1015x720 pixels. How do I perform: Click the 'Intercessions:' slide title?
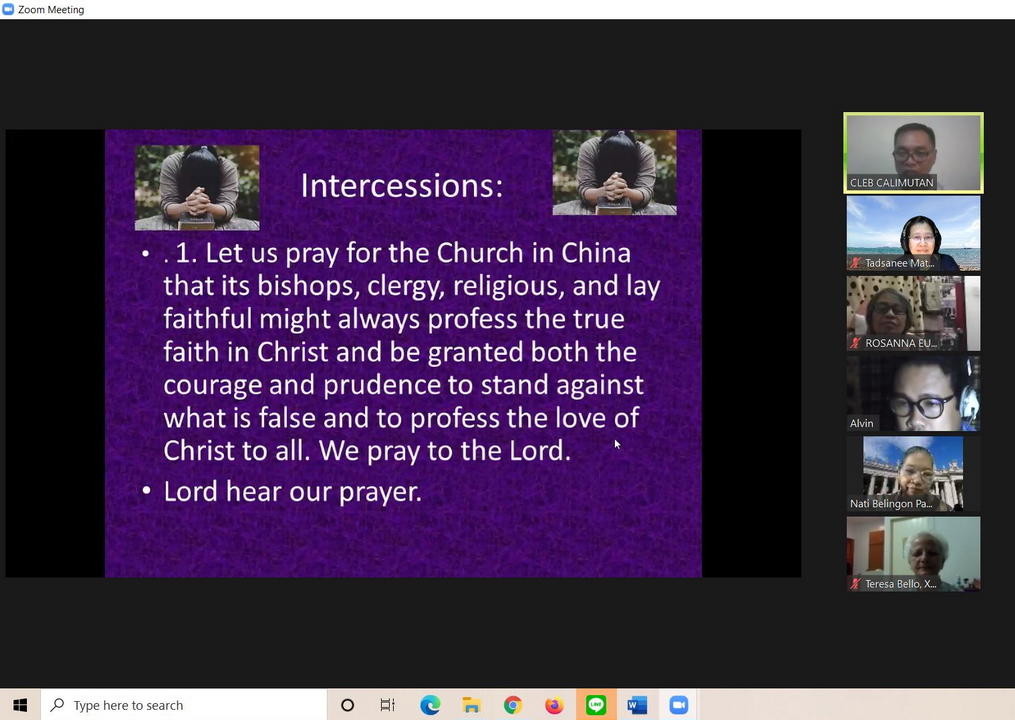click(402, 186)
